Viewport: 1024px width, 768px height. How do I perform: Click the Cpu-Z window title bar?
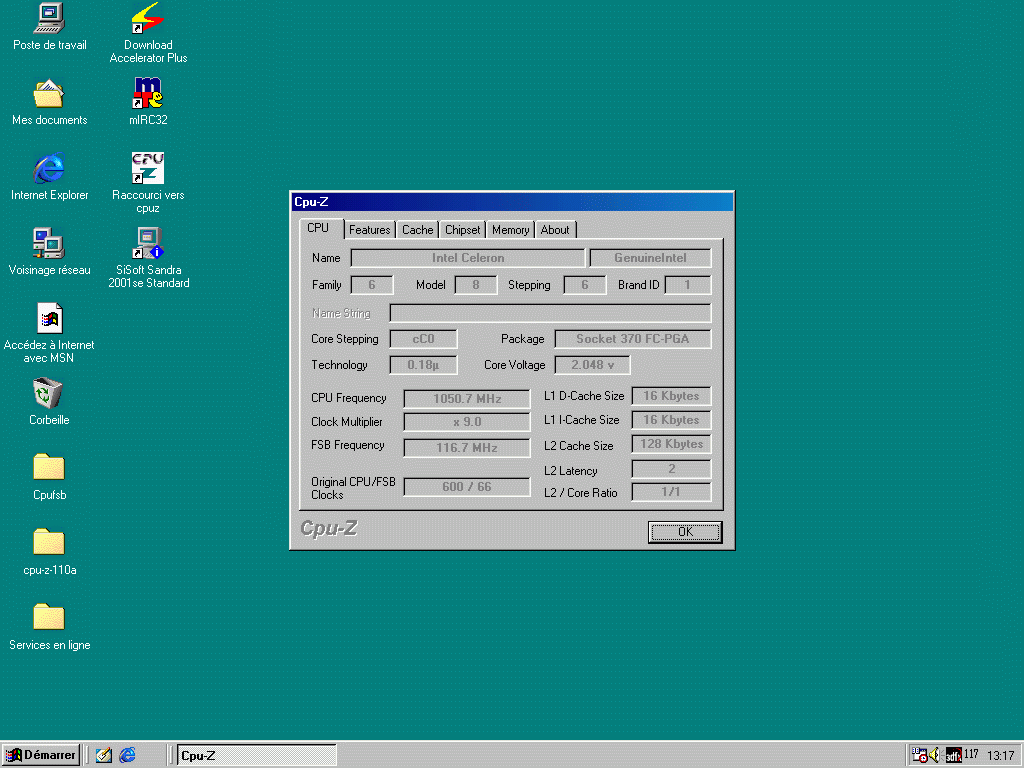coord(512,202)
